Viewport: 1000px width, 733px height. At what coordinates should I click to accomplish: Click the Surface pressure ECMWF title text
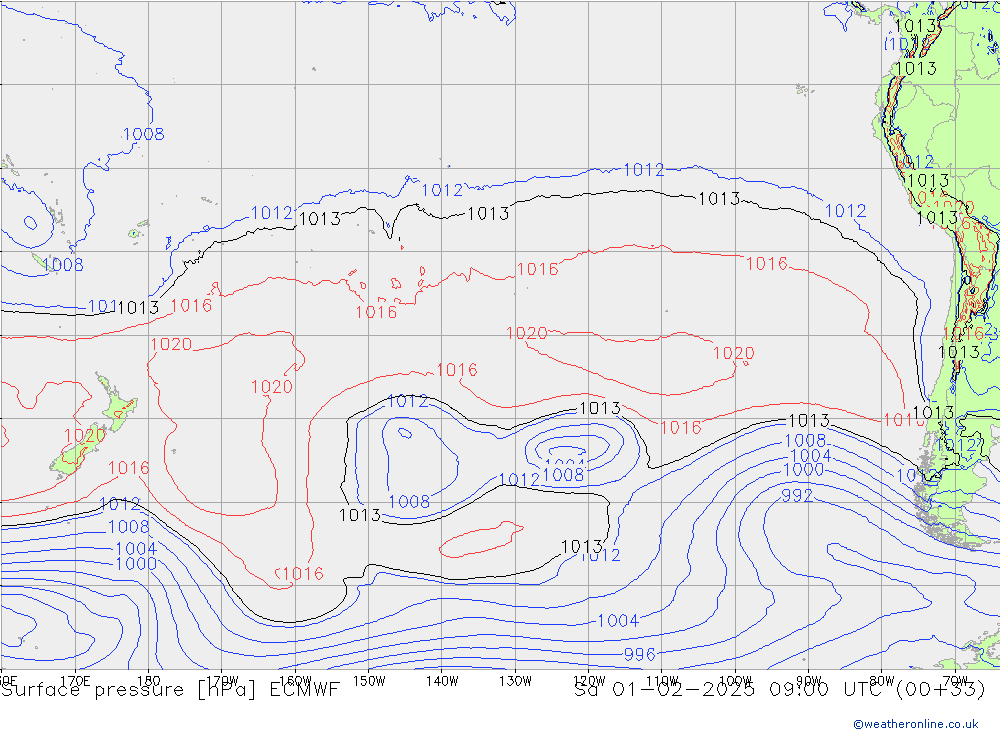pos(170,689)
